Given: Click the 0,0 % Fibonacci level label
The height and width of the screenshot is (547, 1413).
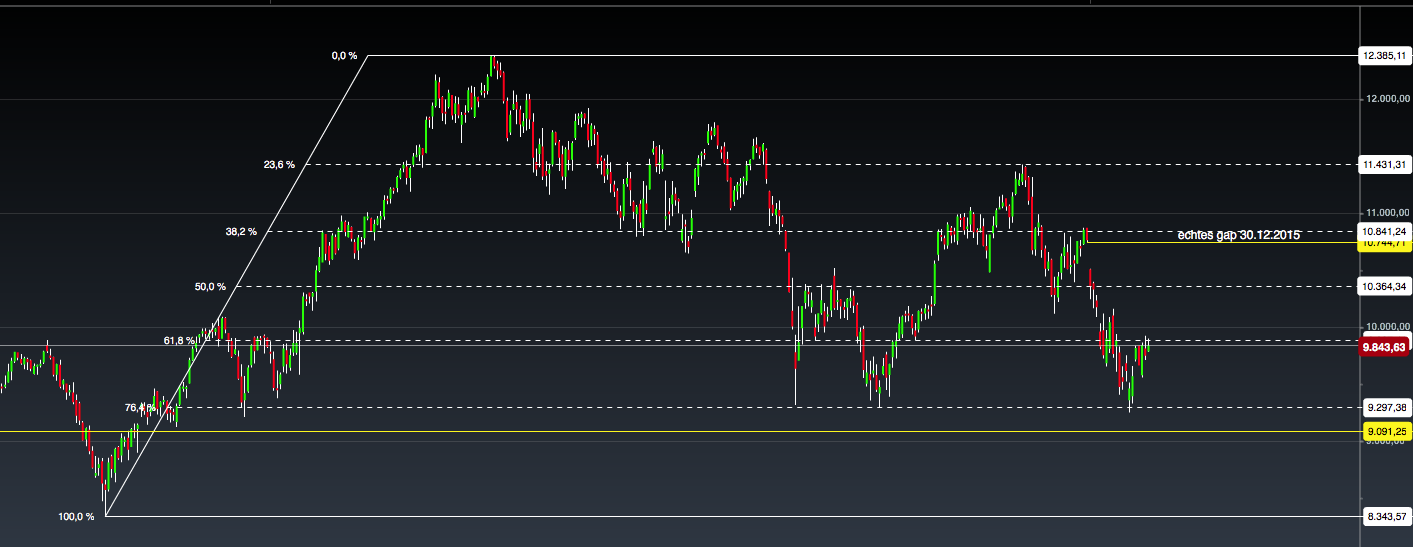Looking at the screenshot, I should point(344,56).
